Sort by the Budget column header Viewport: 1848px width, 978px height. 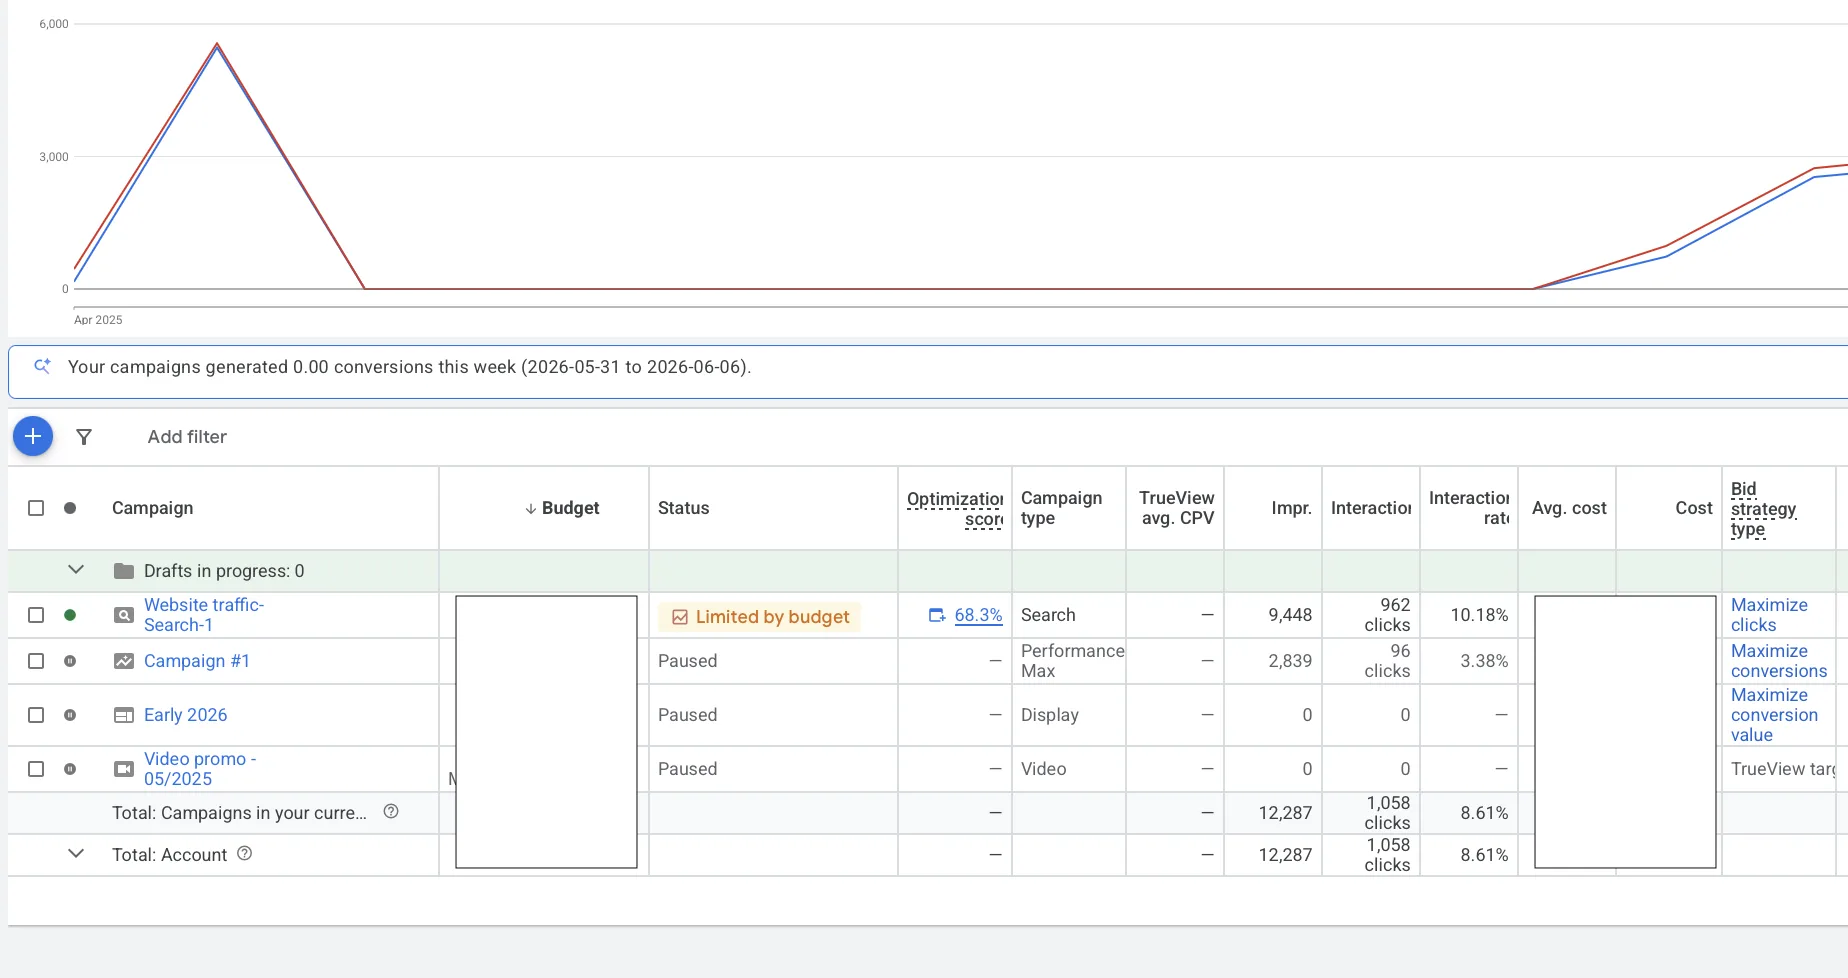[x=570, y=508]
